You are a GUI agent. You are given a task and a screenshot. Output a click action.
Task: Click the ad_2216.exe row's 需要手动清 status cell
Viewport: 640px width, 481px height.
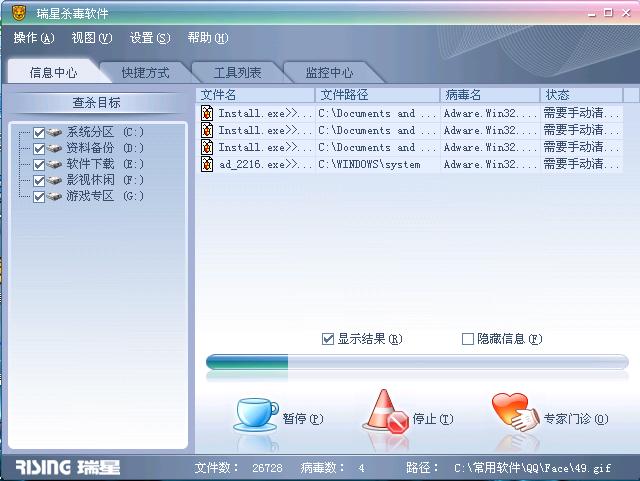[581, 164]
